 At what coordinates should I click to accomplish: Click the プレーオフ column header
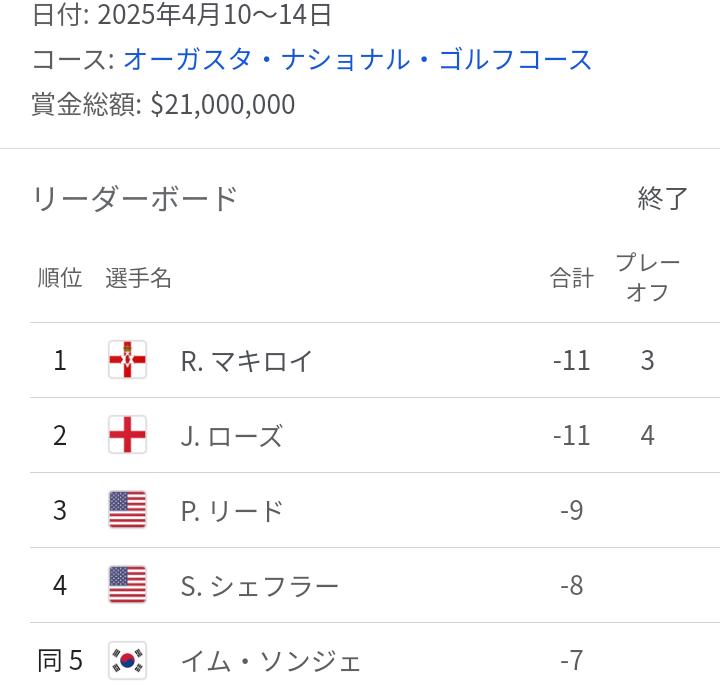[647, 278]
